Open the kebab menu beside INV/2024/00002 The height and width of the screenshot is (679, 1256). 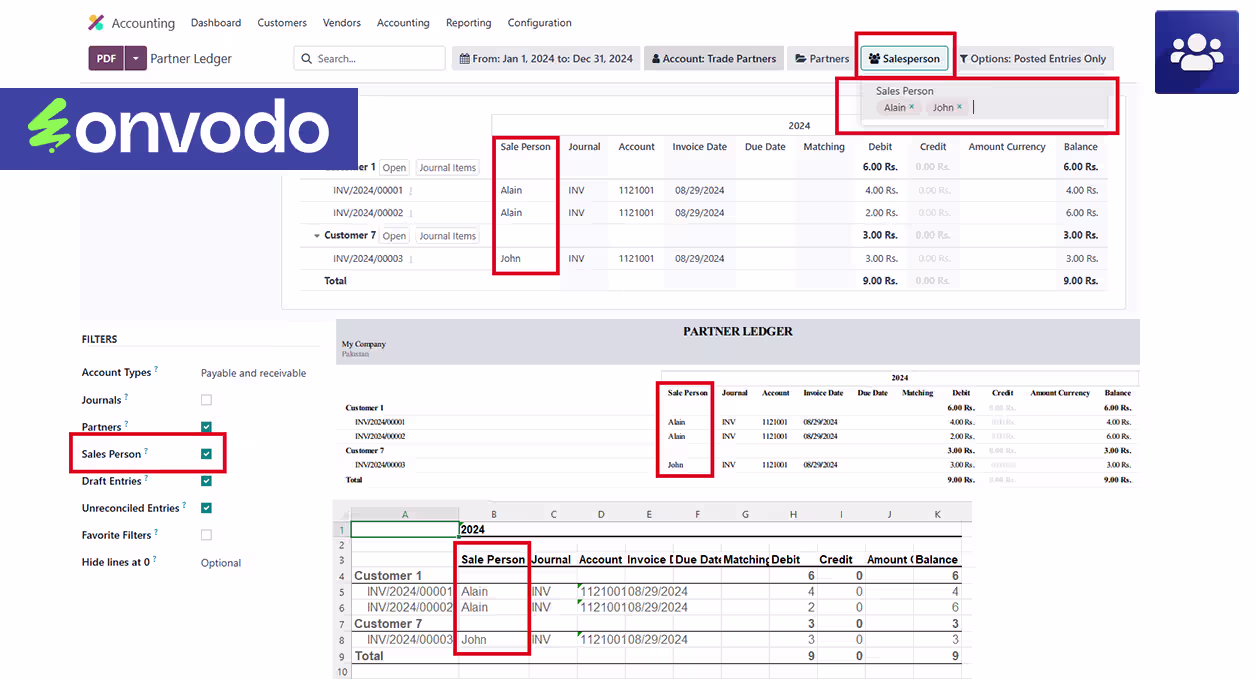(x=411, y=213)
